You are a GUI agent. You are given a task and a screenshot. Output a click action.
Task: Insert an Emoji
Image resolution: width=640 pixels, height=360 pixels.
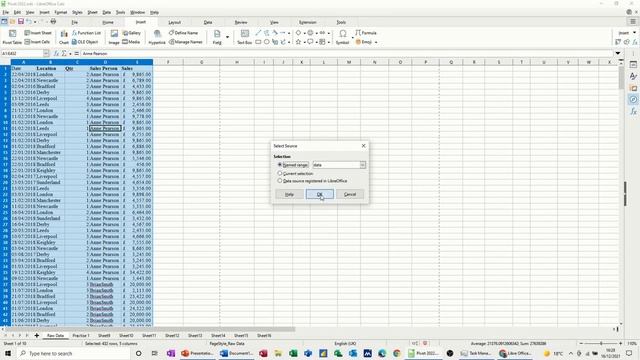coord(364,42)
